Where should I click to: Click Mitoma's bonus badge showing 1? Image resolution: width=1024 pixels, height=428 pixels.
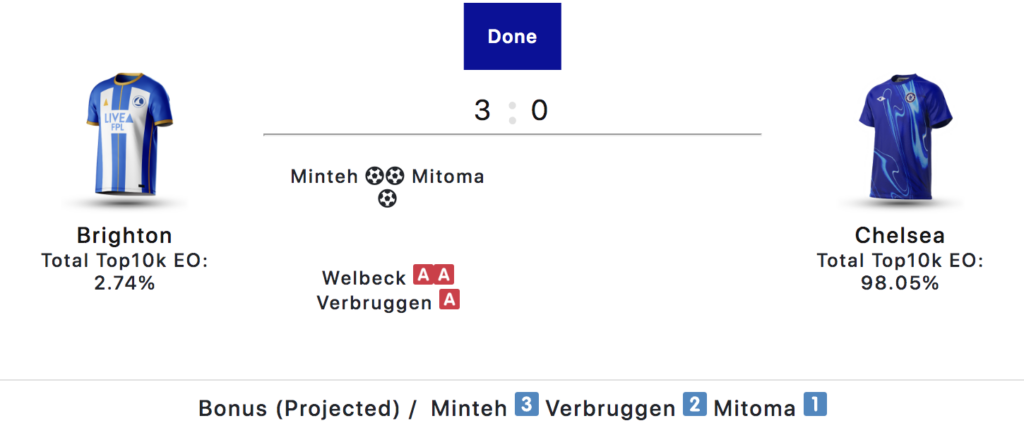pyautogui.click(x=817, y=406)
